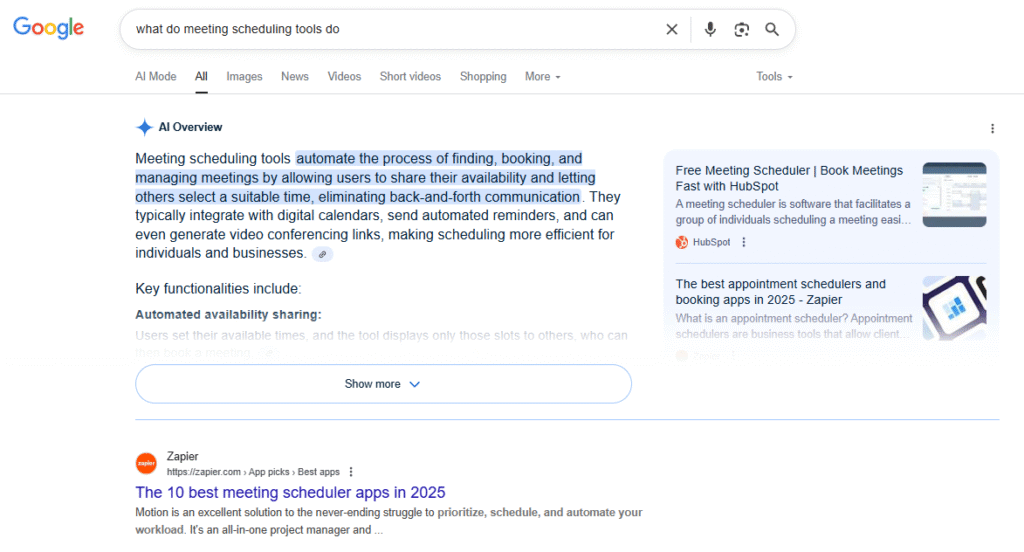Expand the More search categories dropdown
The width and height of the screenshot is (1024, 552).
(x=542, y=77)
